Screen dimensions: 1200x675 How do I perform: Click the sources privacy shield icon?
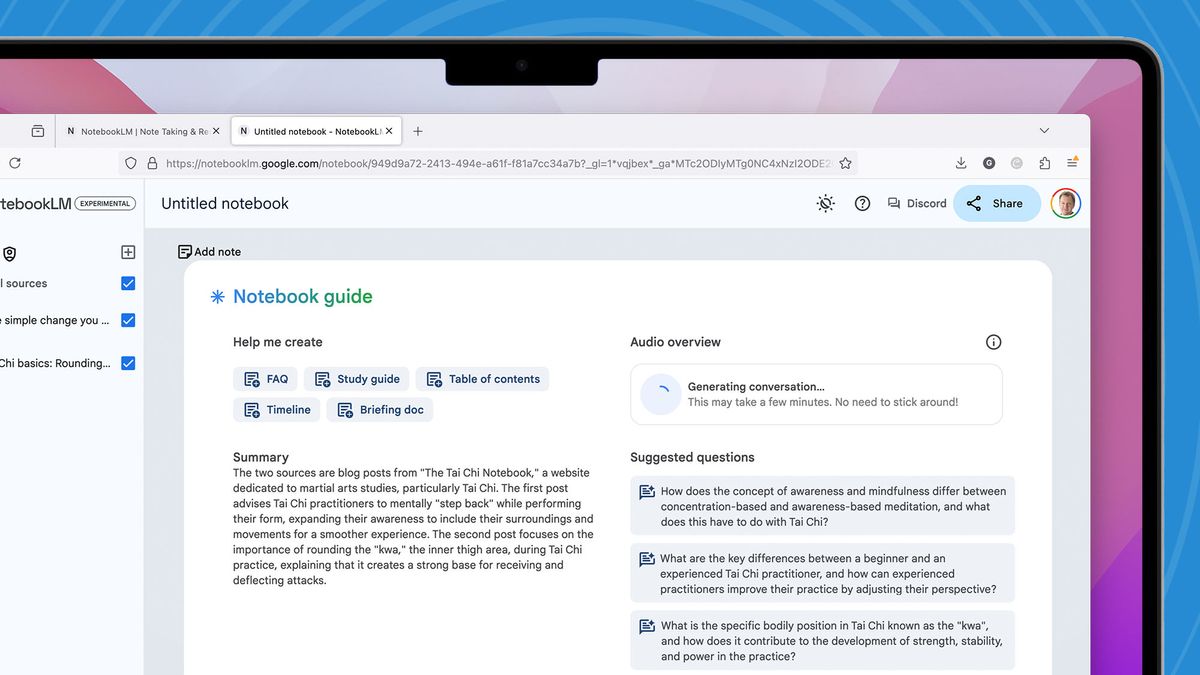pyautogui.click(x=9, y=254)
